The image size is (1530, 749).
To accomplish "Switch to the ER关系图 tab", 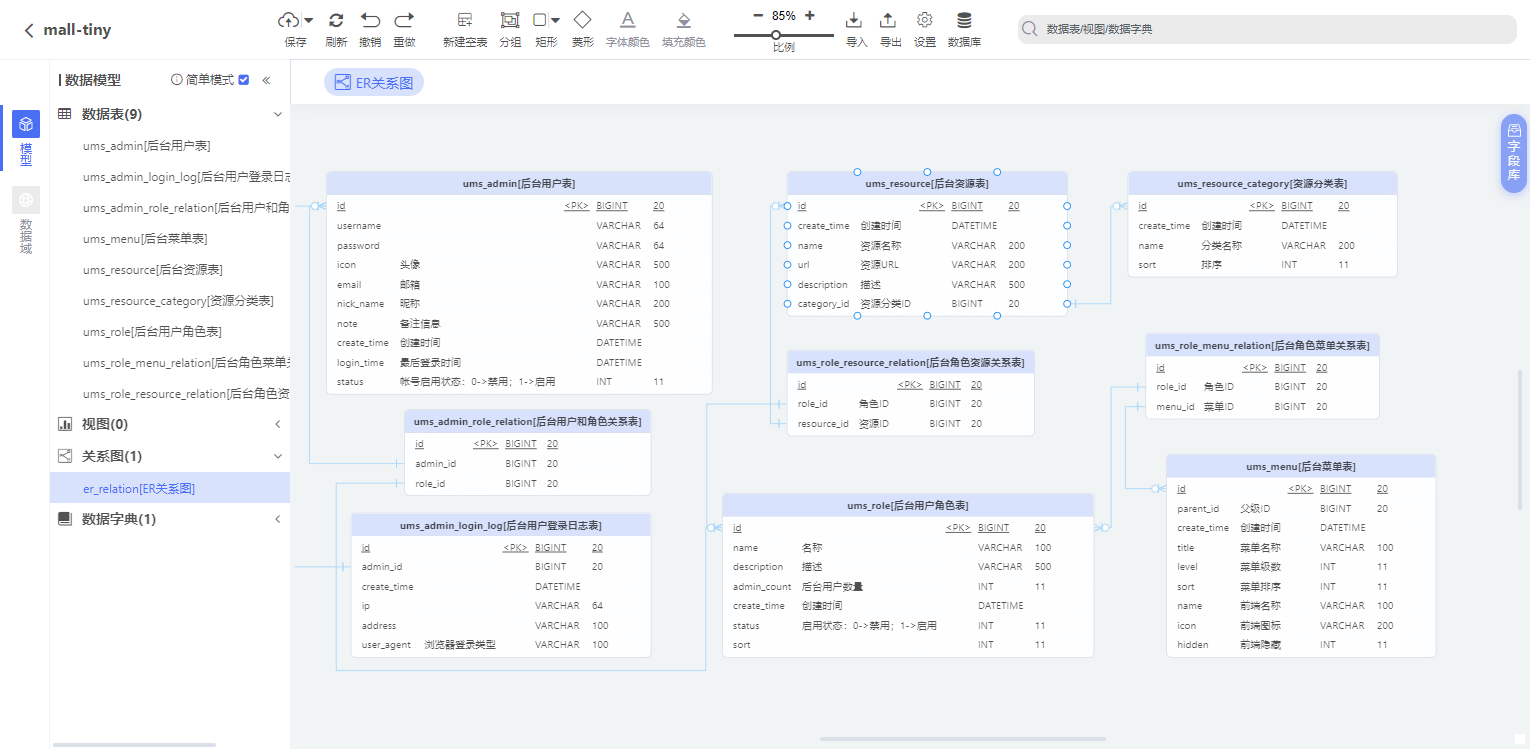I will pyautogui.click(x=374, y=83).
